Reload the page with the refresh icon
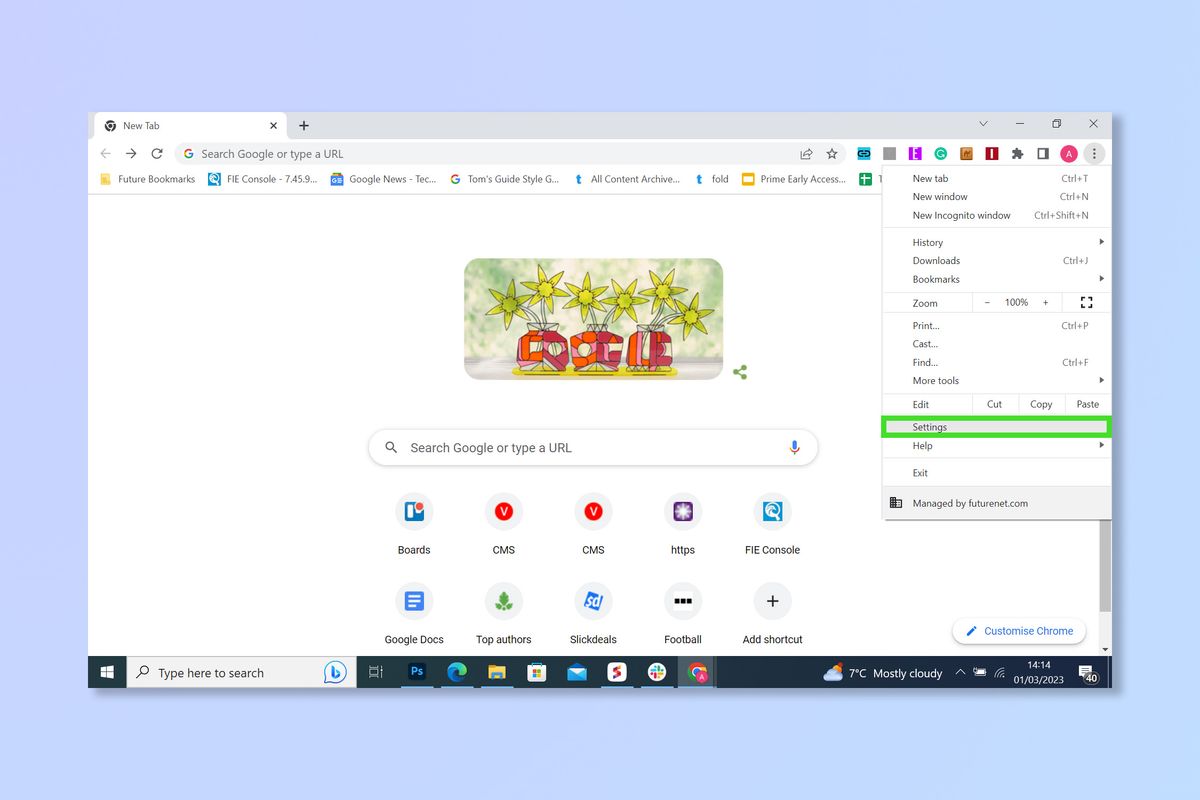Viewport: 1200px width, 800px height. tap(157, 153)
